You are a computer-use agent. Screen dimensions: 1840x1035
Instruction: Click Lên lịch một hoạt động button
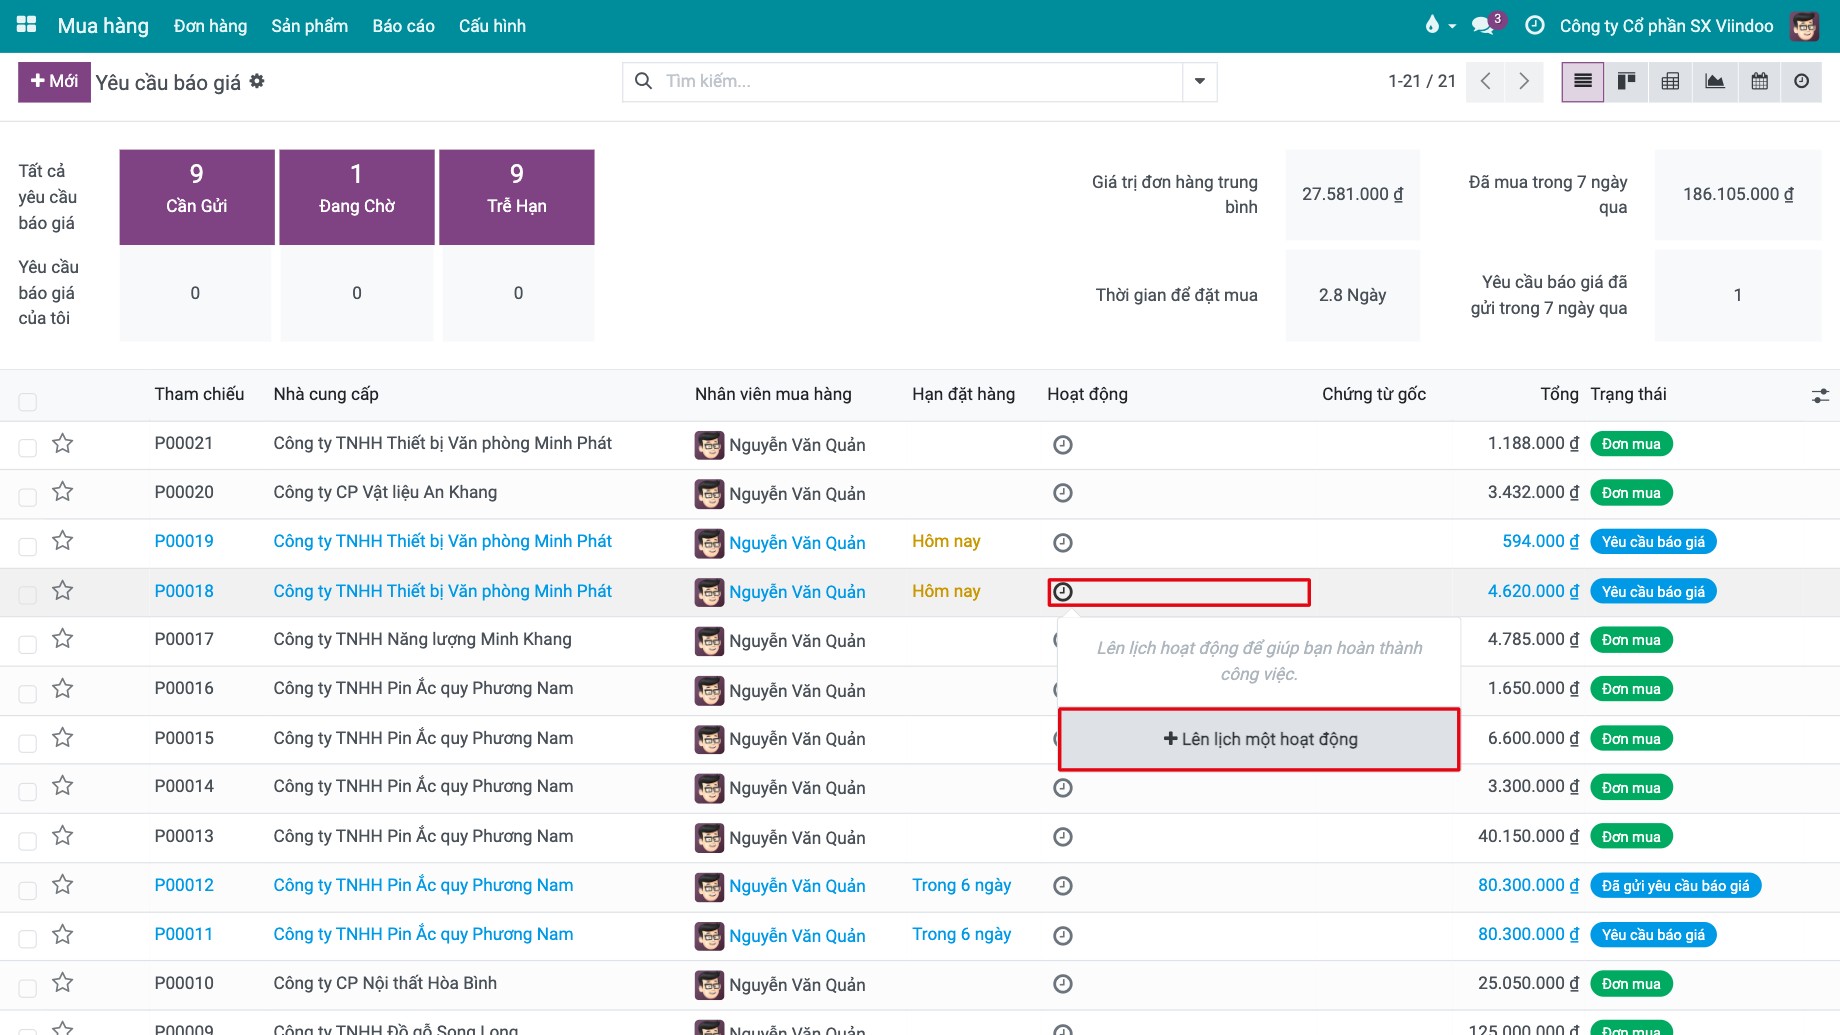point(1260,740)
